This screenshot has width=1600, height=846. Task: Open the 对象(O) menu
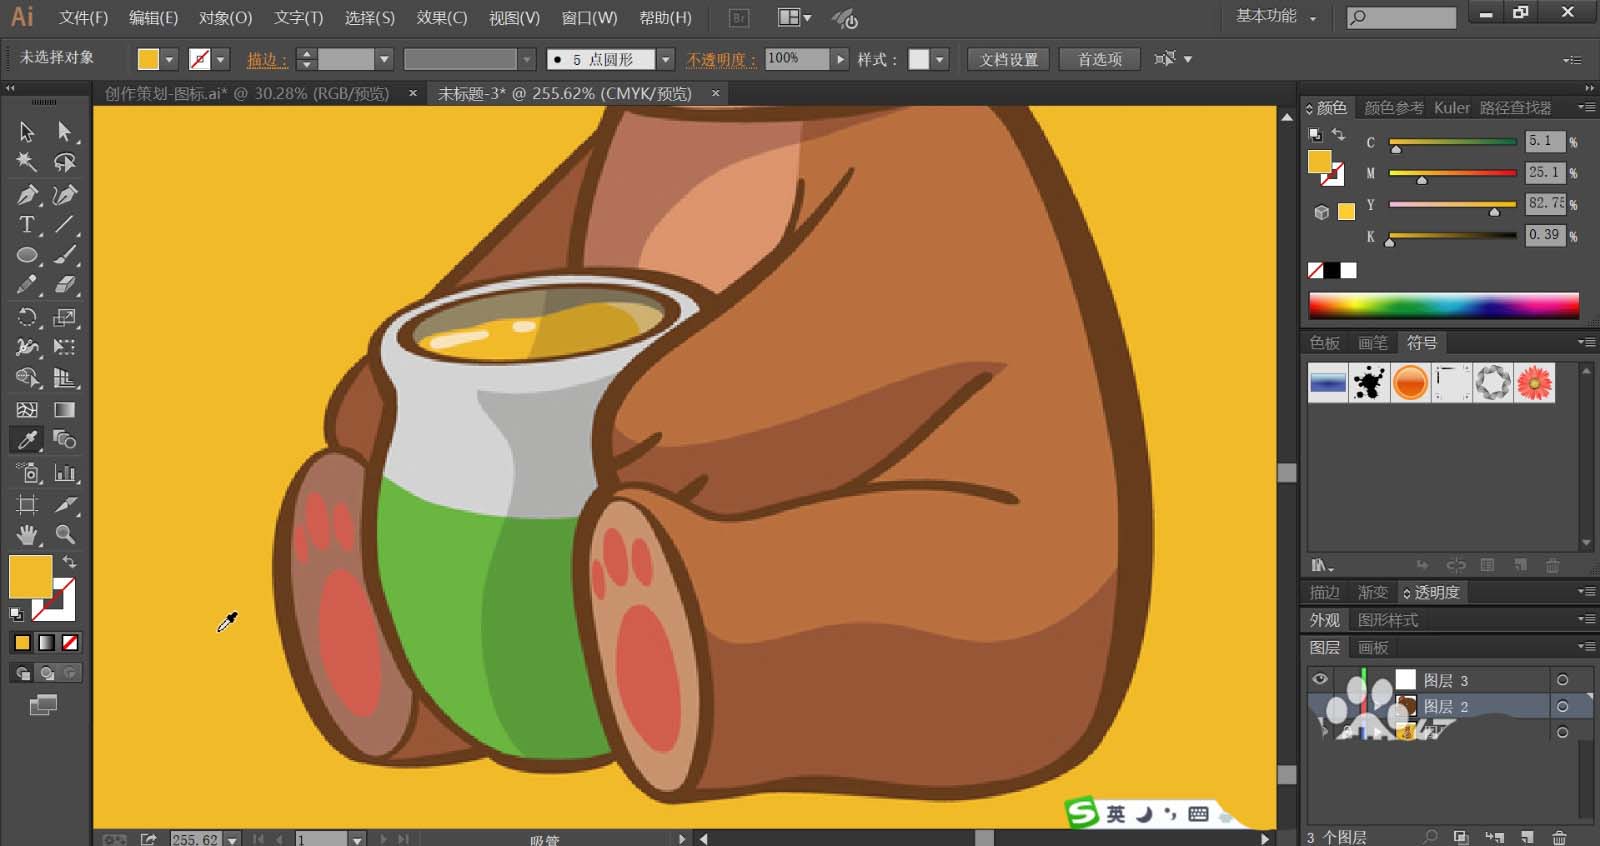pos(225,18)
